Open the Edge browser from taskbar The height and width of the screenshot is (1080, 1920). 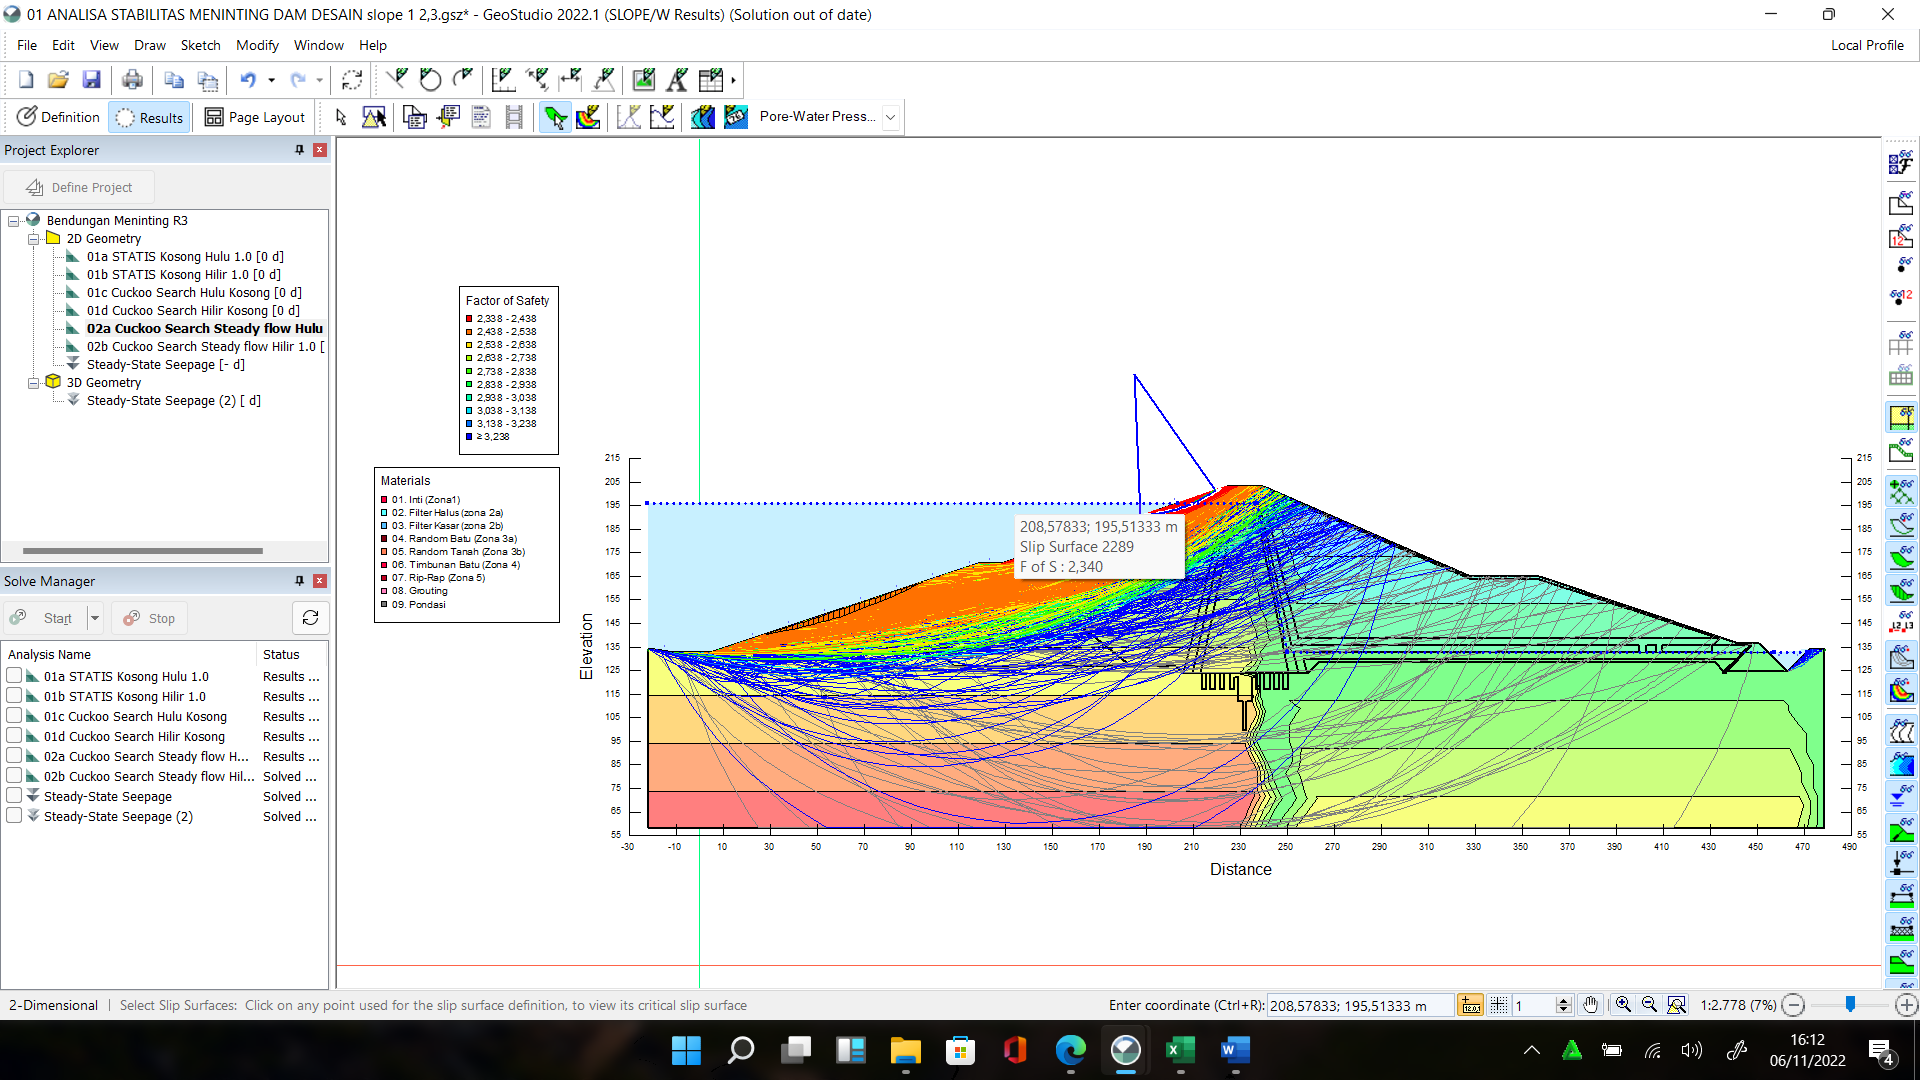pos(1070,1050)
